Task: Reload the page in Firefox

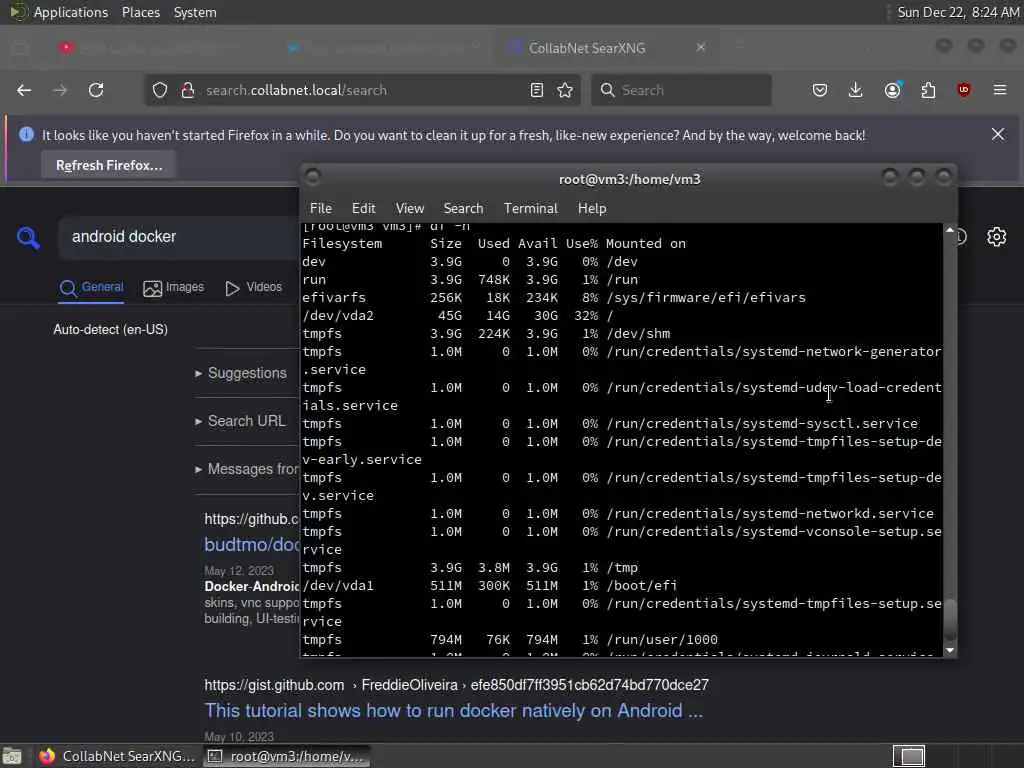Action: pyautogui.click(x=96, y=90)
